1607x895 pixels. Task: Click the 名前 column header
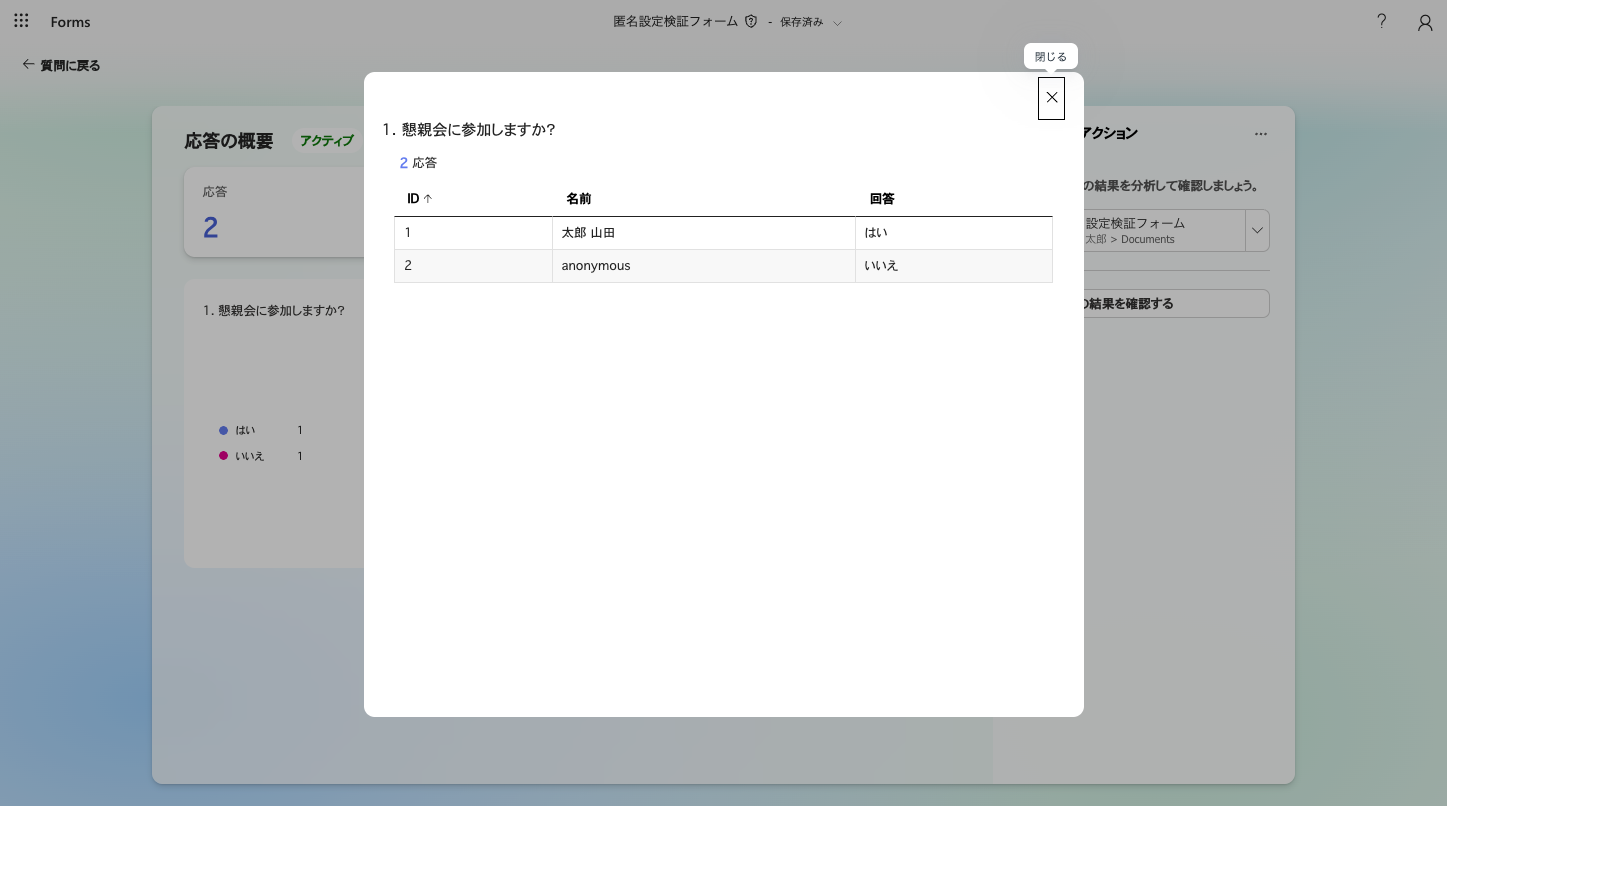(578, 199)
